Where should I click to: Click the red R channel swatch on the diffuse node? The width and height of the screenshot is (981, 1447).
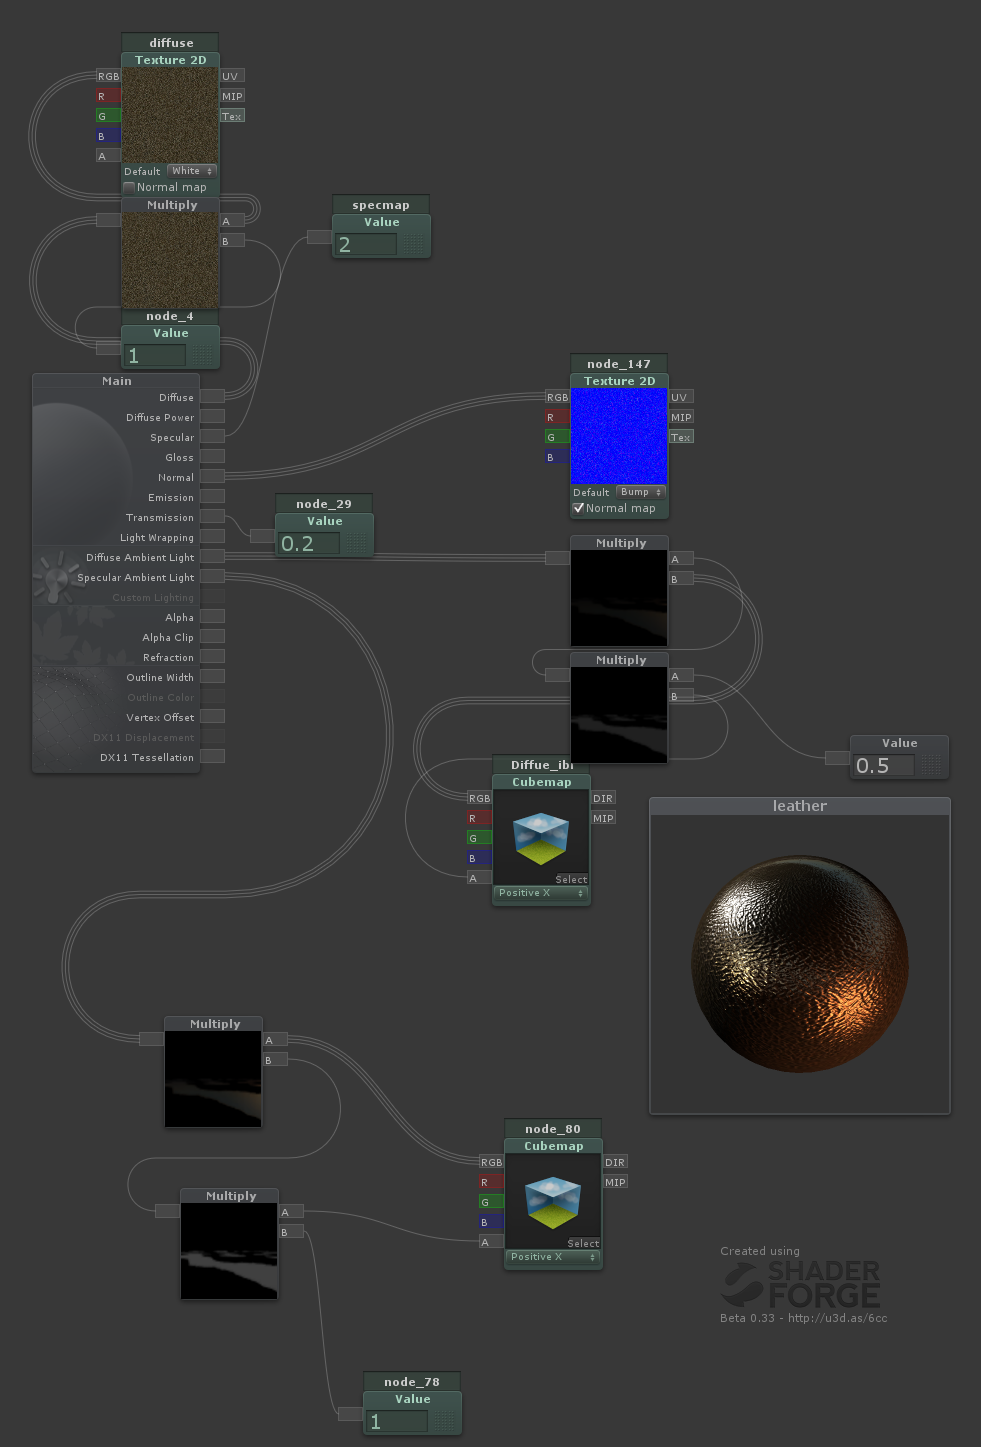click(x=109, y=95)
